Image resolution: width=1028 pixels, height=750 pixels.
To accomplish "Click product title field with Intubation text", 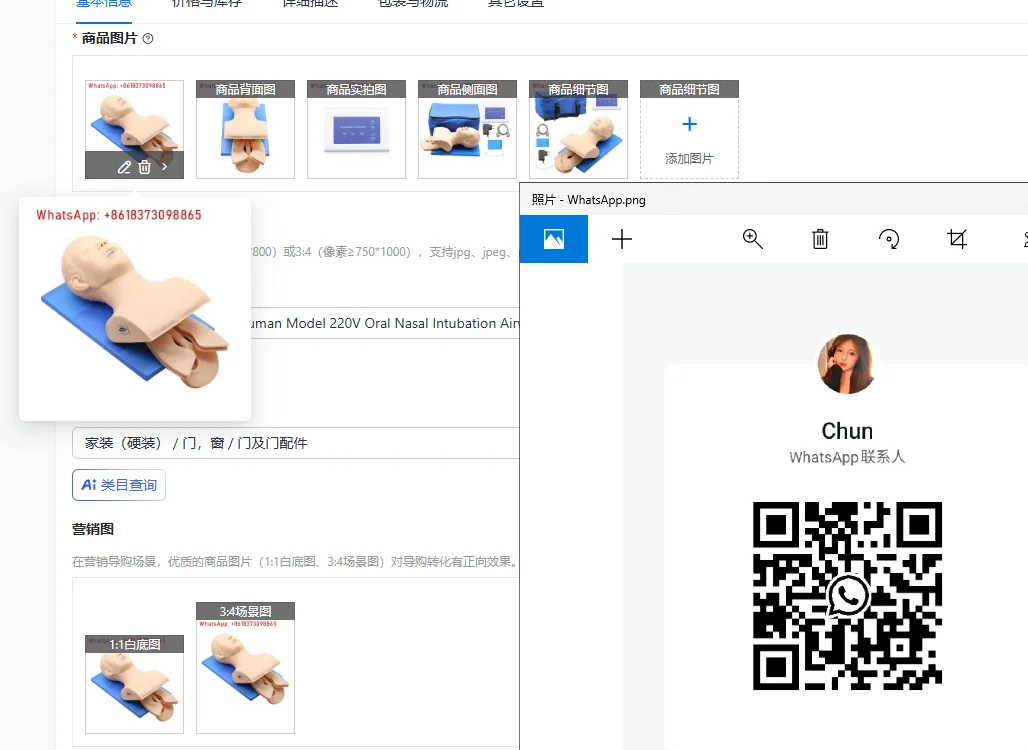I will 385,323.
